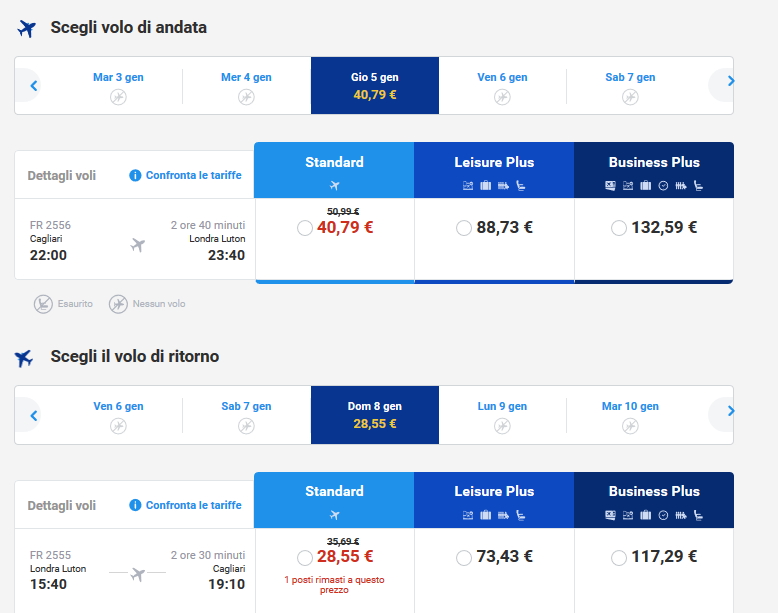
Task: Click the no-flight icon under Sab 7 gen outbound
Action: 630,97
